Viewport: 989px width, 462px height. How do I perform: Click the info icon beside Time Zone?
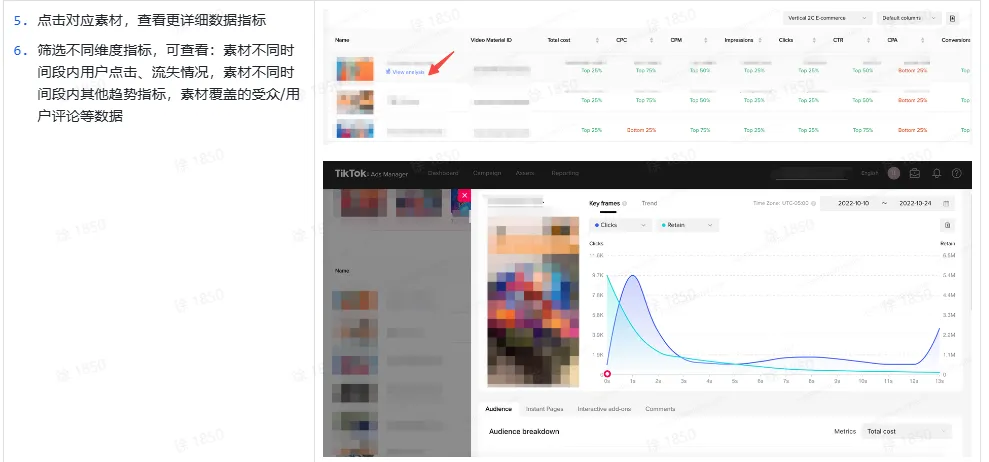[x=814, y=203]
